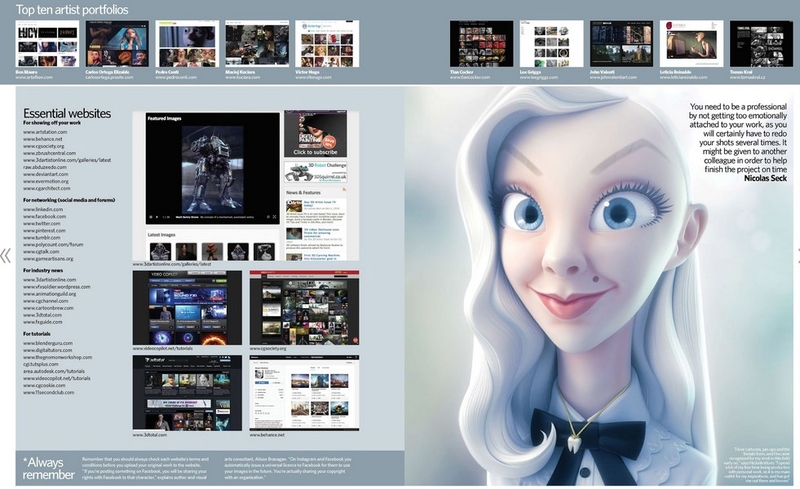Click www.vitorugo.com portfolio URL
Screen dimensions: 800x489
pos(313,77)
